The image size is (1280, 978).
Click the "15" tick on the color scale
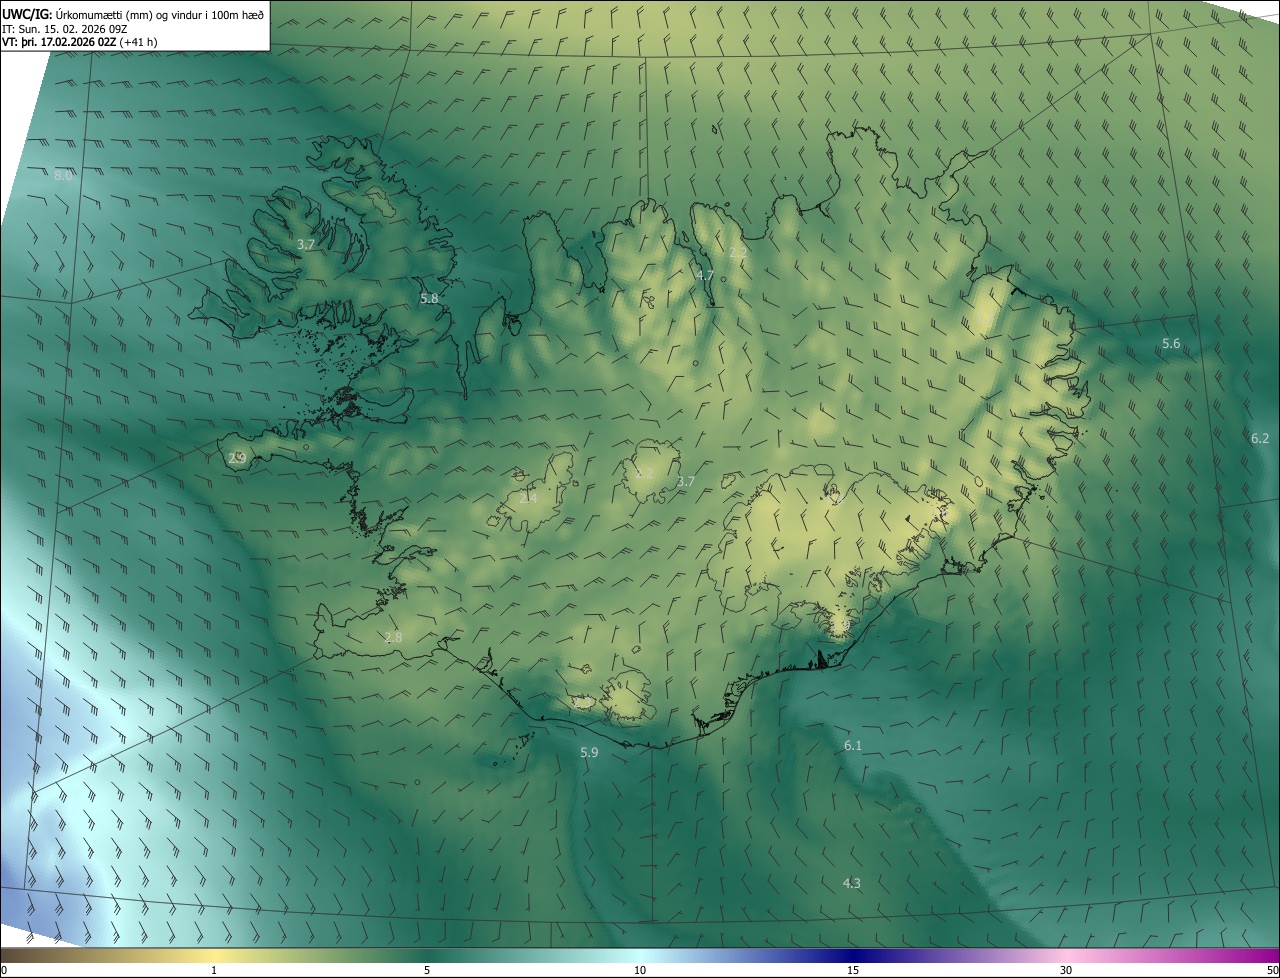click(x=853, y=970)
